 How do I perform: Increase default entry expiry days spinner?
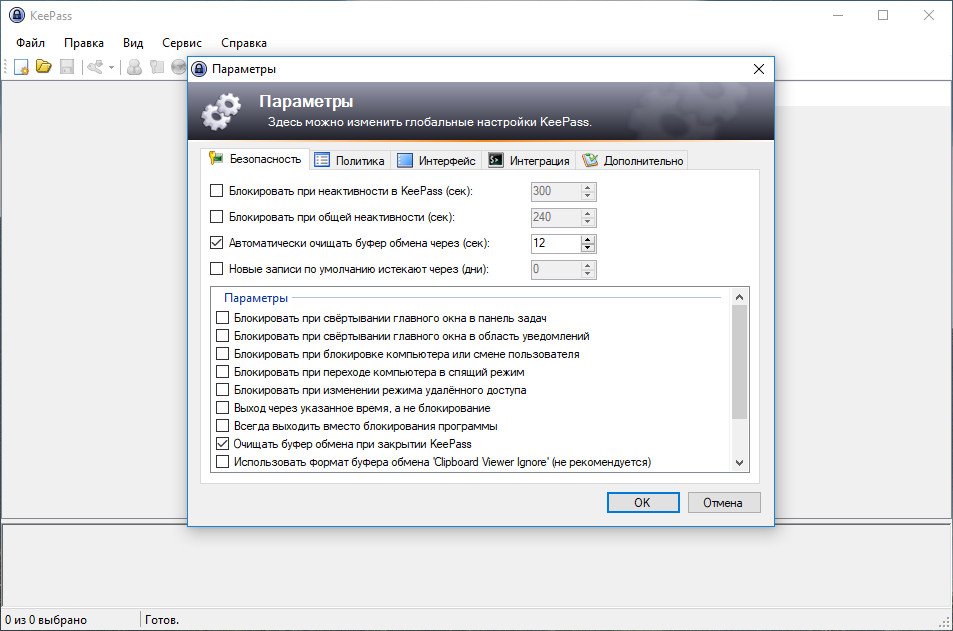click(x=587, y=266)
